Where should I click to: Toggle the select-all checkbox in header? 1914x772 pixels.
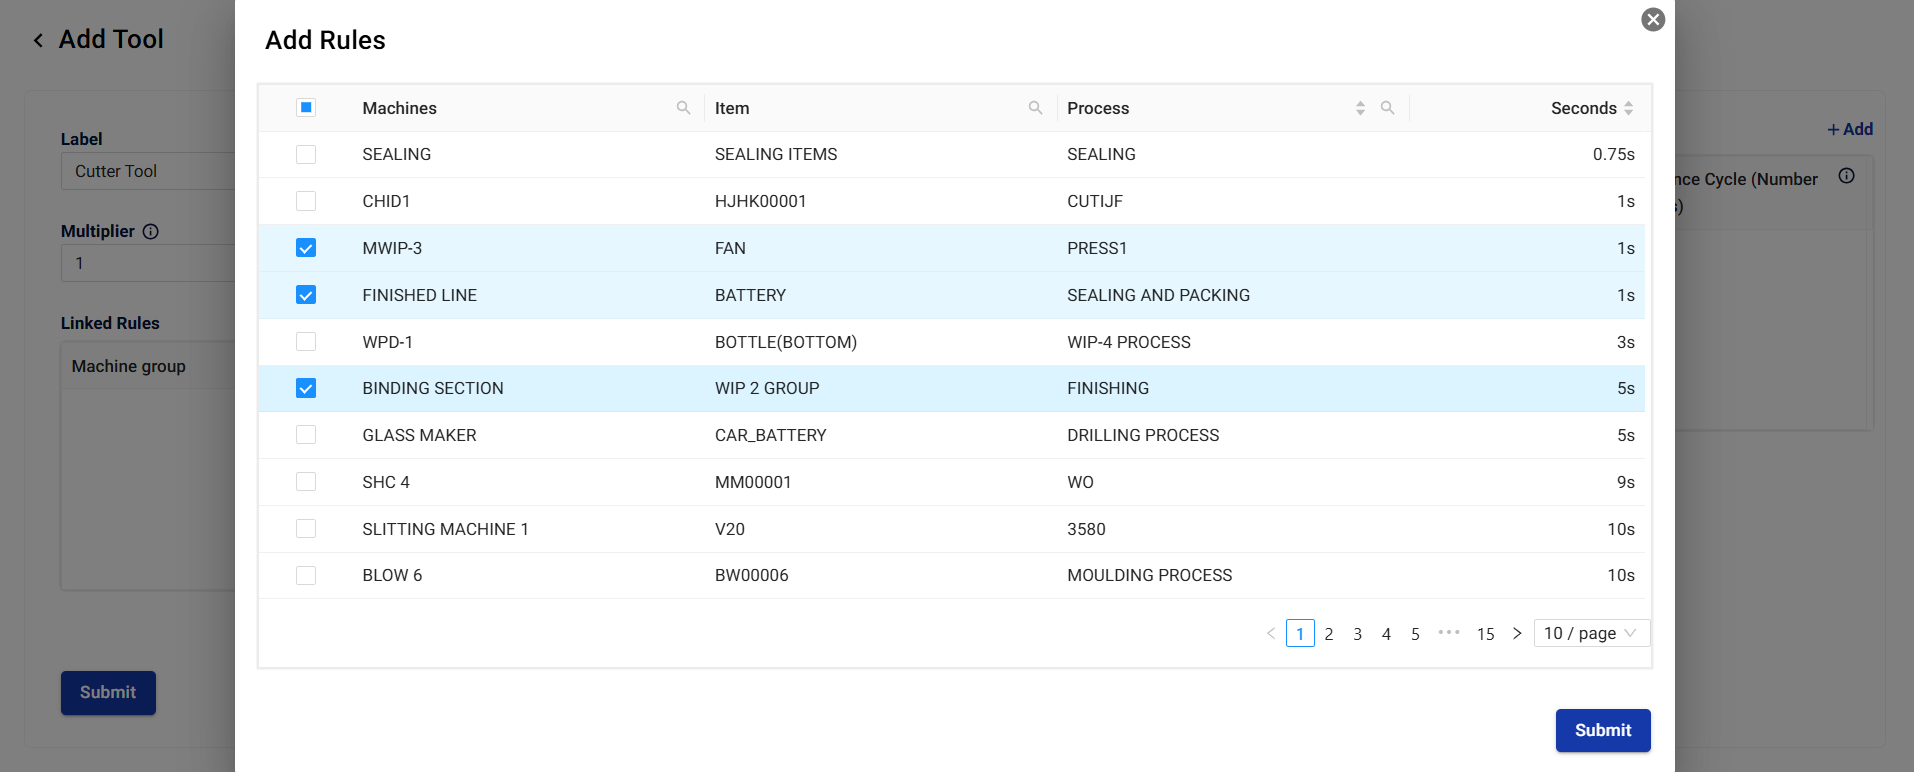(306, 108)
